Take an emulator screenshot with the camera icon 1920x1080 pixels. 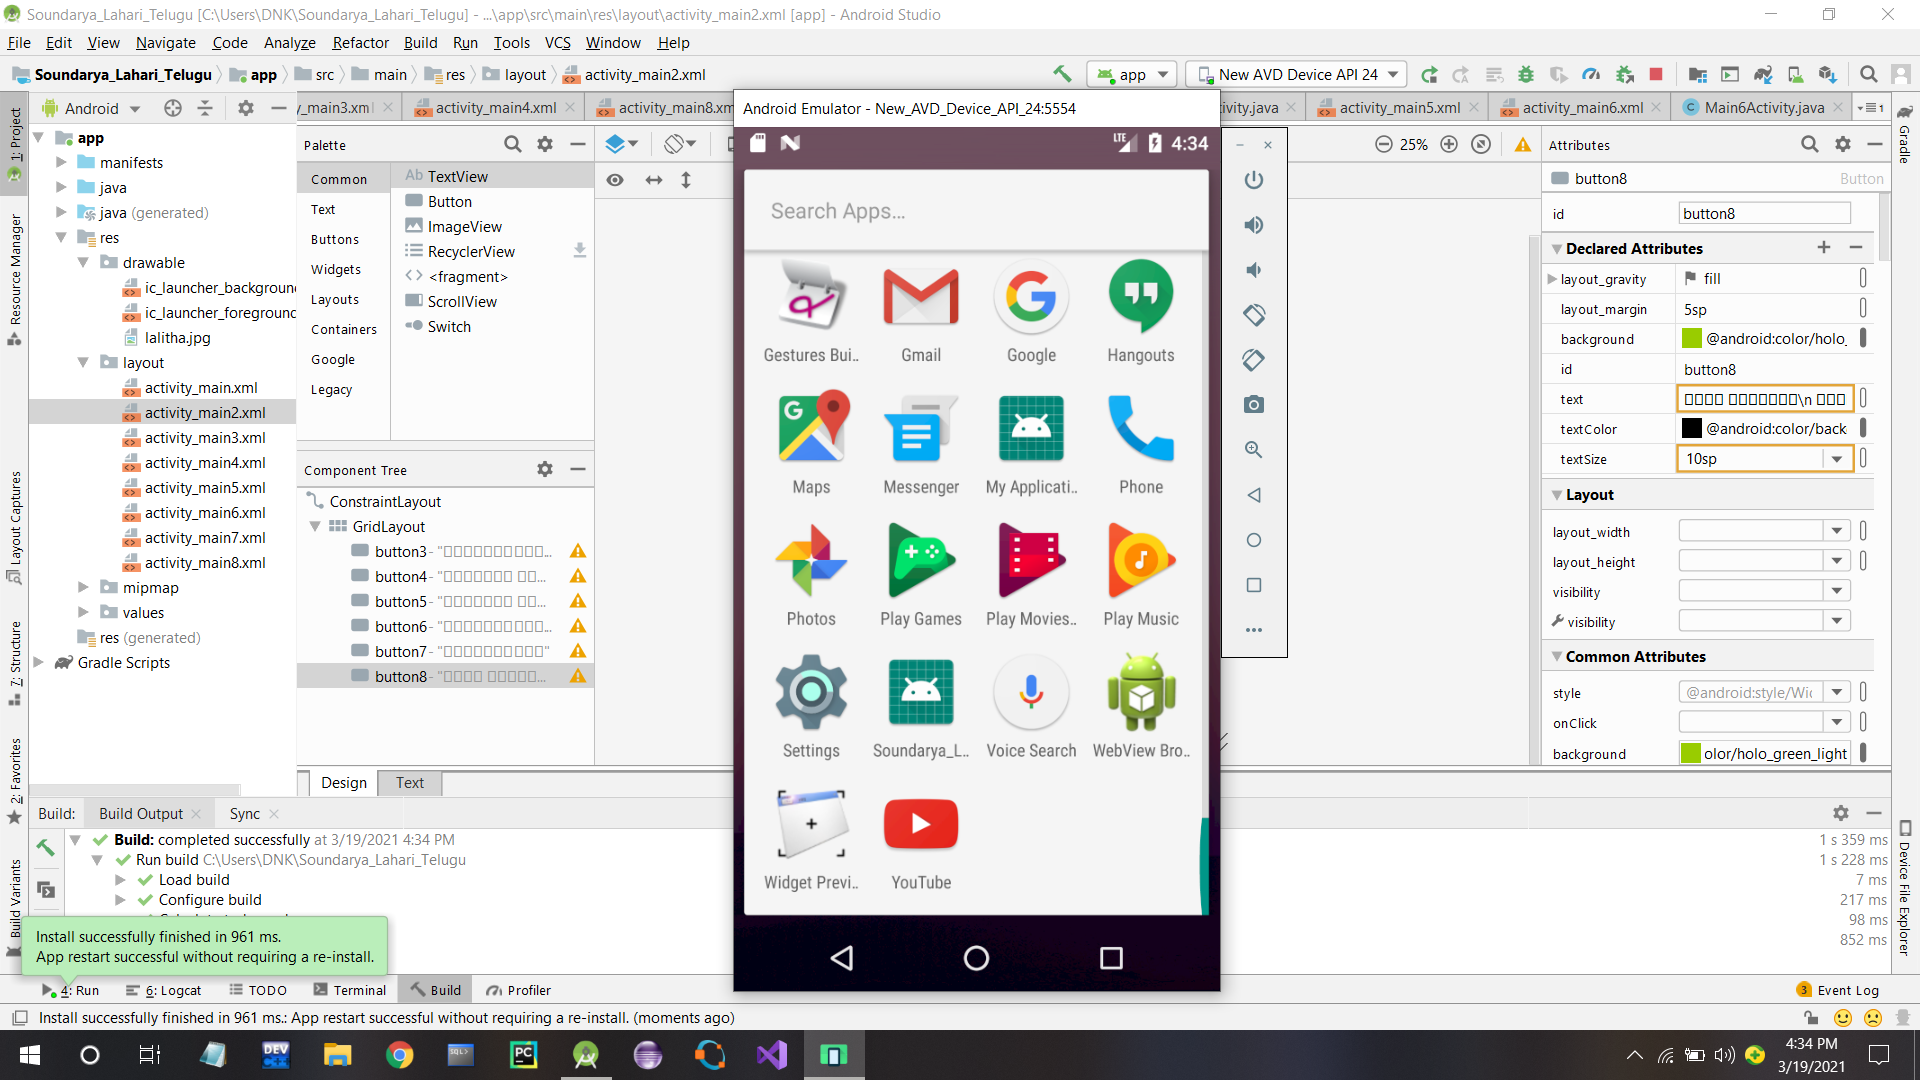coord(1253,405)
